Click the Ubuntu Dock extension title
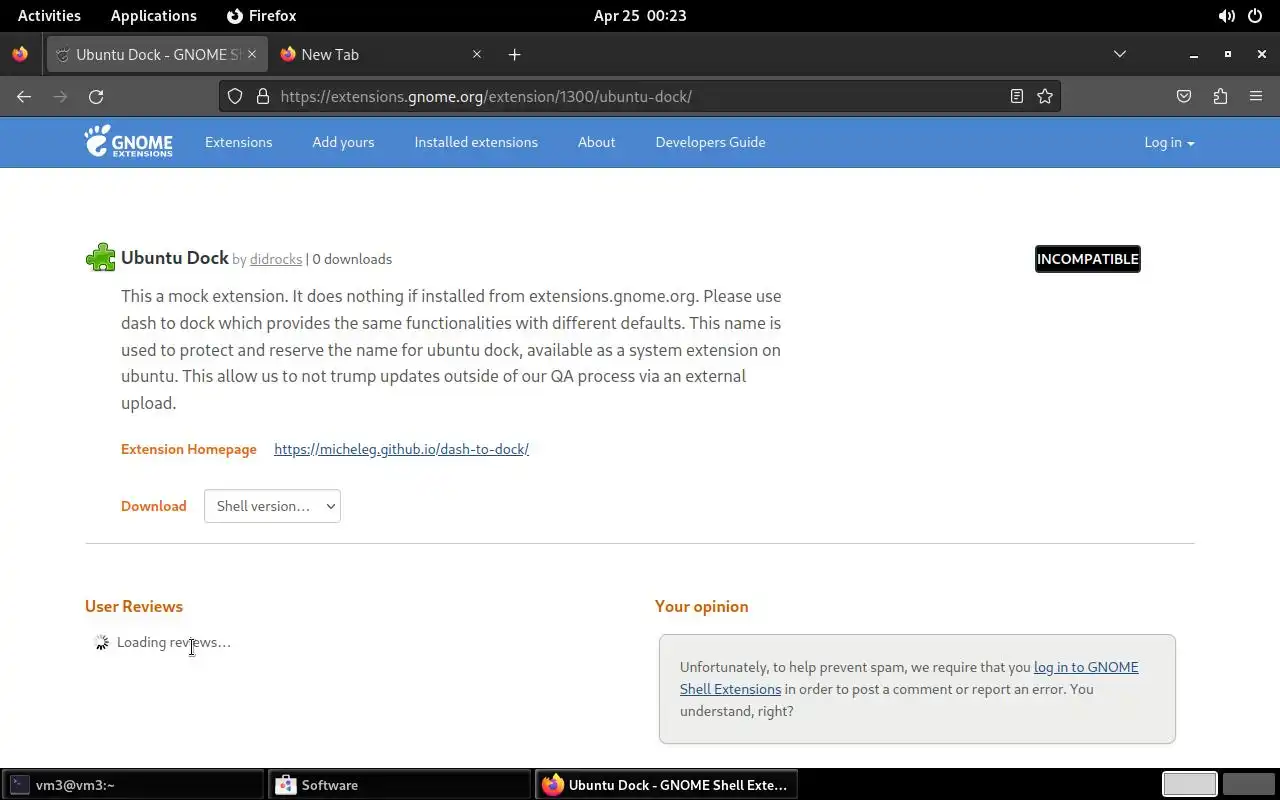 click(x=175, y=258)
